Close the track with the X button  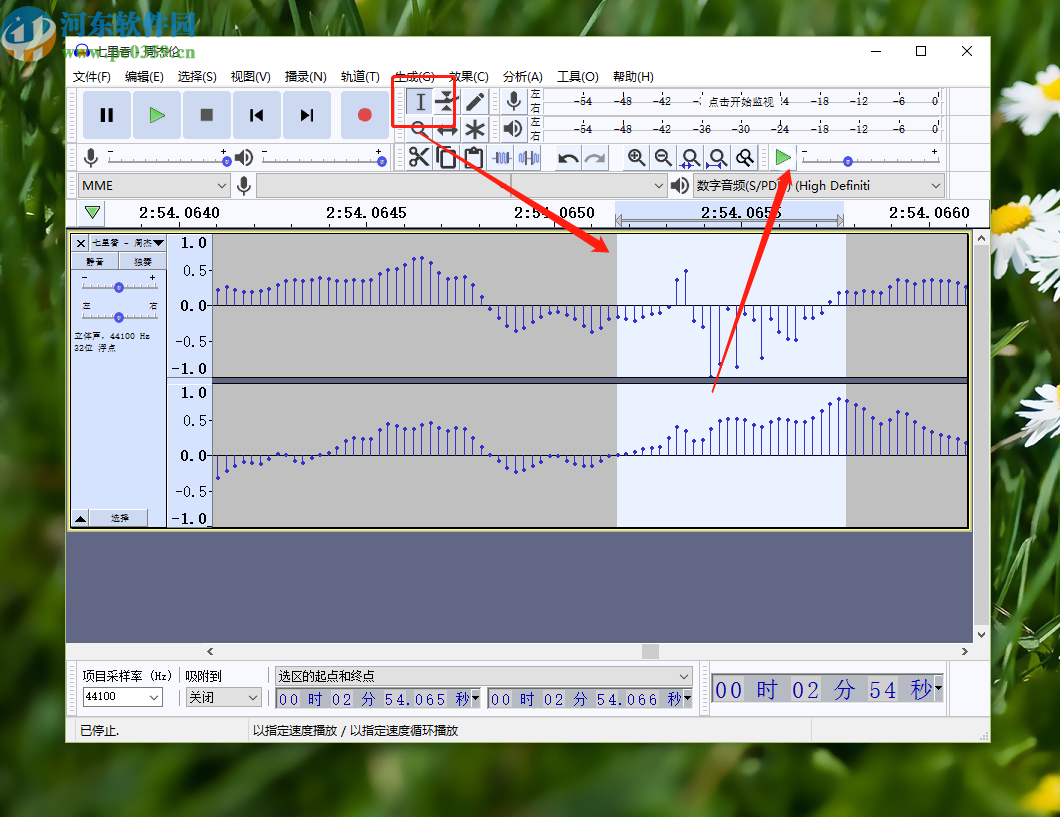coord(80,243)
